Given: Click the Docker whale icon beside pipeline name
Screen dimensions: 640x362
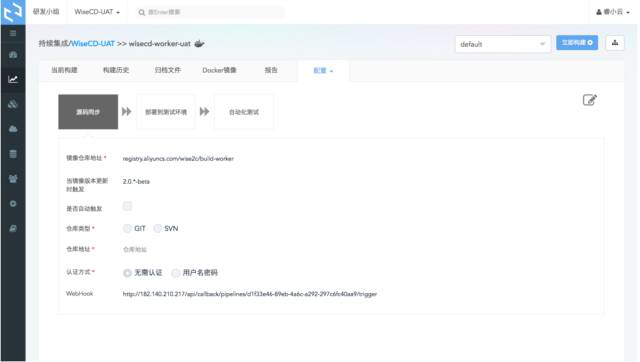Looking at the screenshot, I should [199, 44].
